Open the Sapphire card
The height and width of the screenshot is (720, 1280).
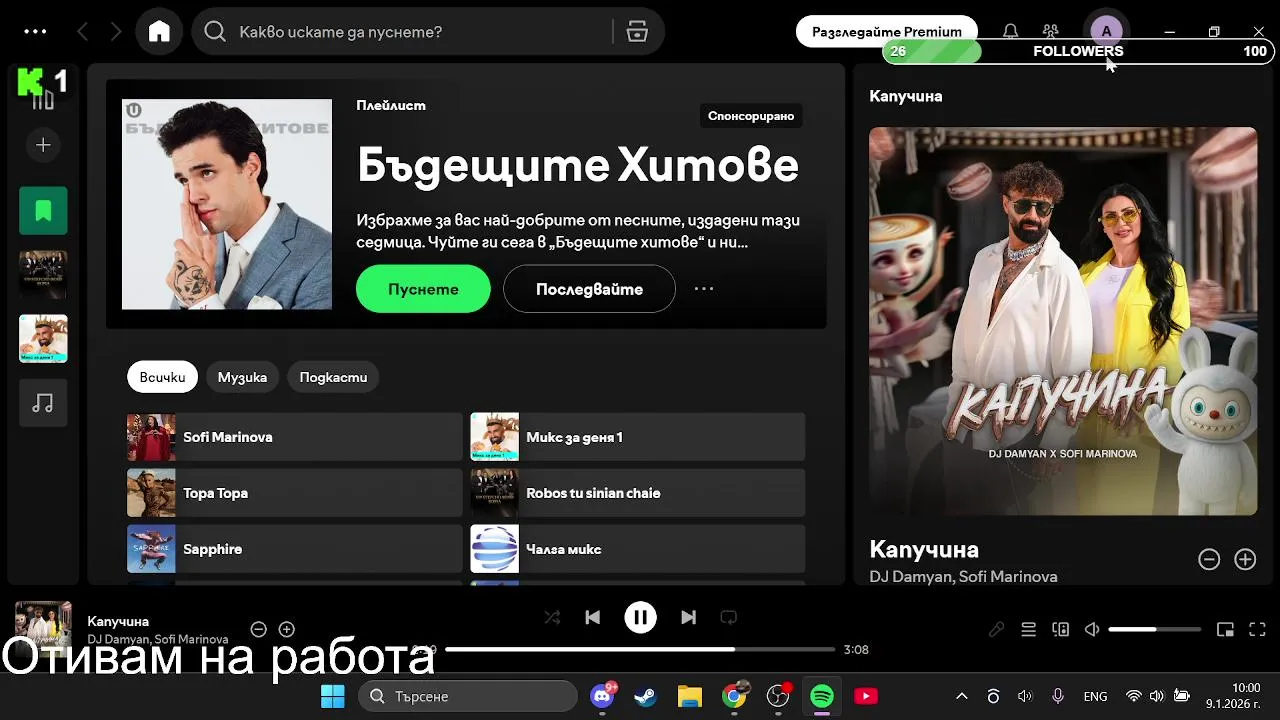295,549
